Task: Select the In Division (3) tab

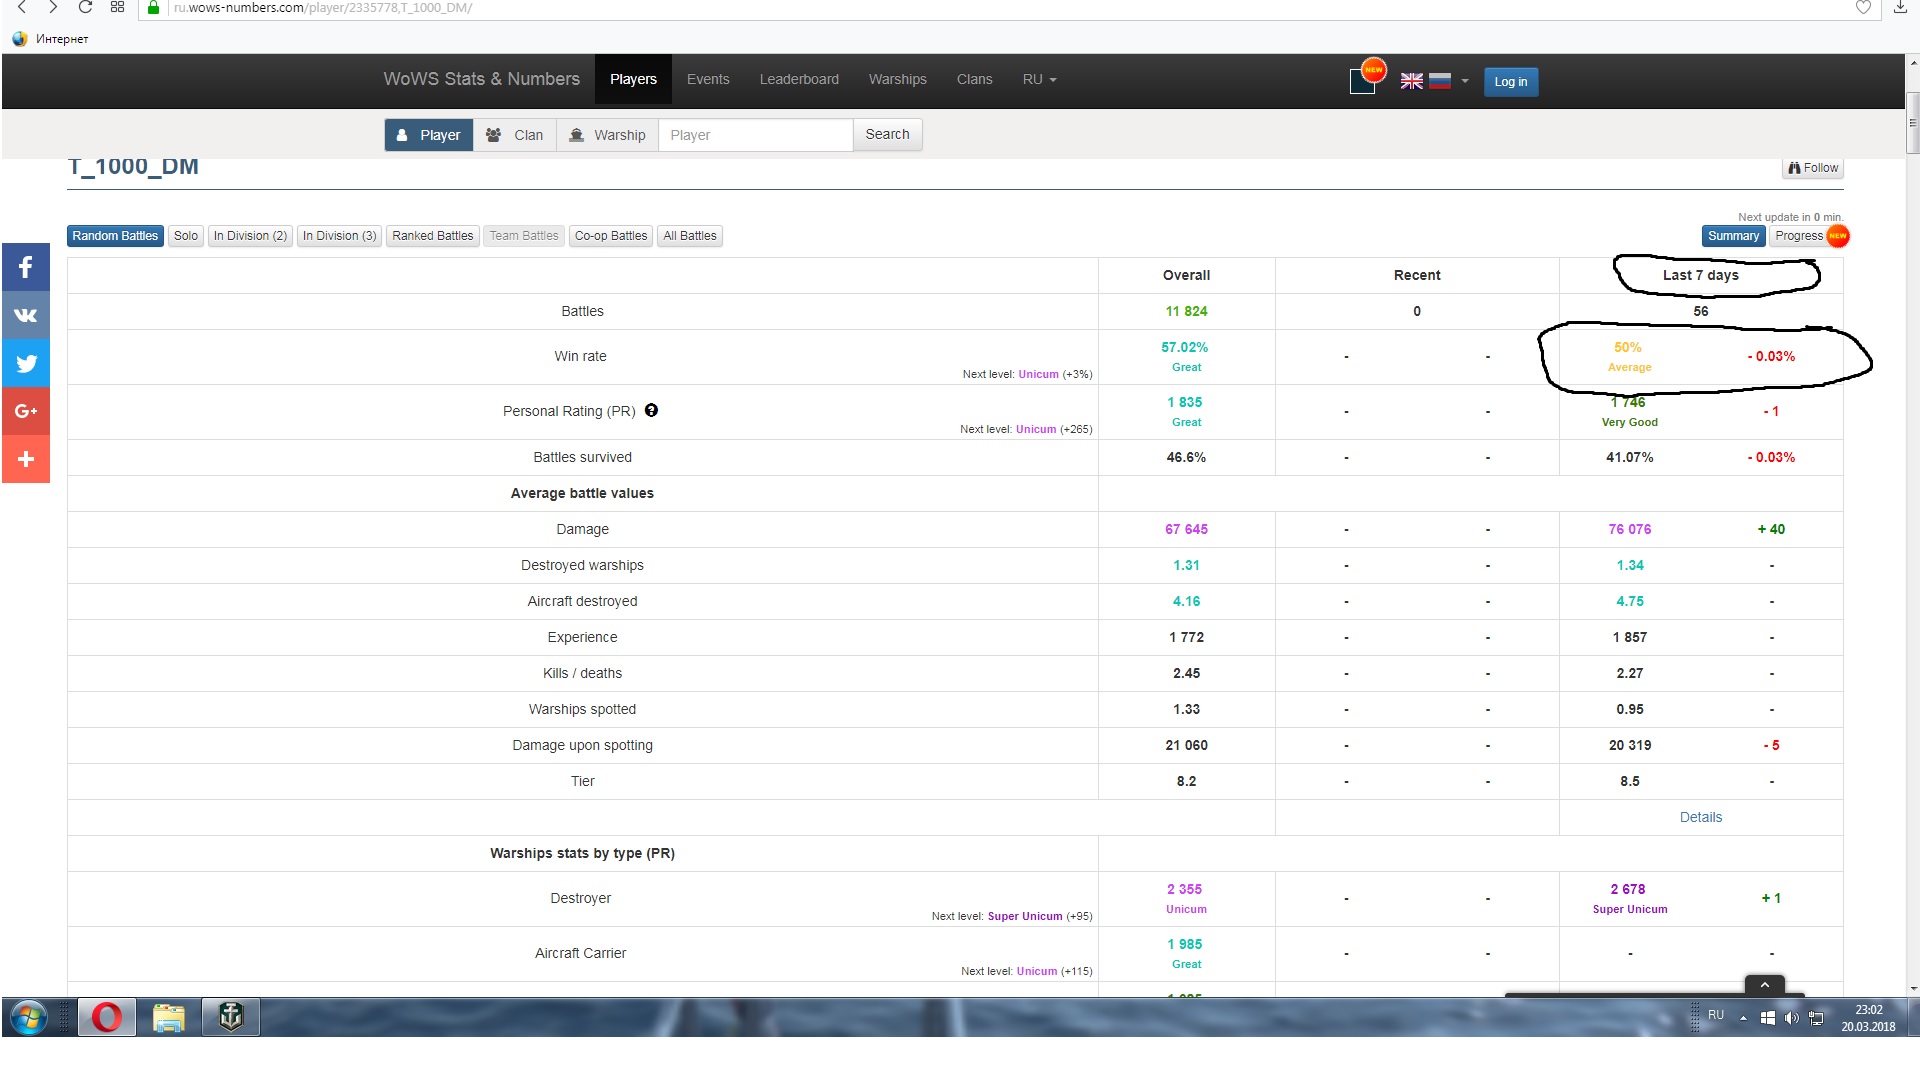Action: click(339, 236)
